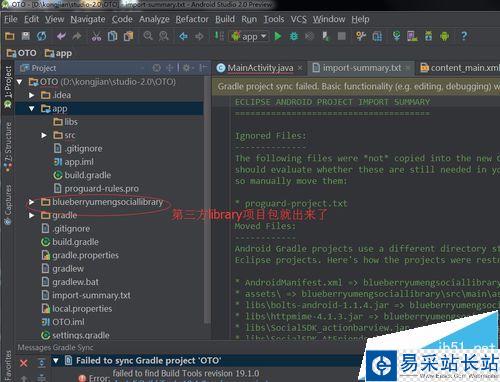Screen dimensions: 500x382
Task: Open the Build menu
Action: (225, 19)
